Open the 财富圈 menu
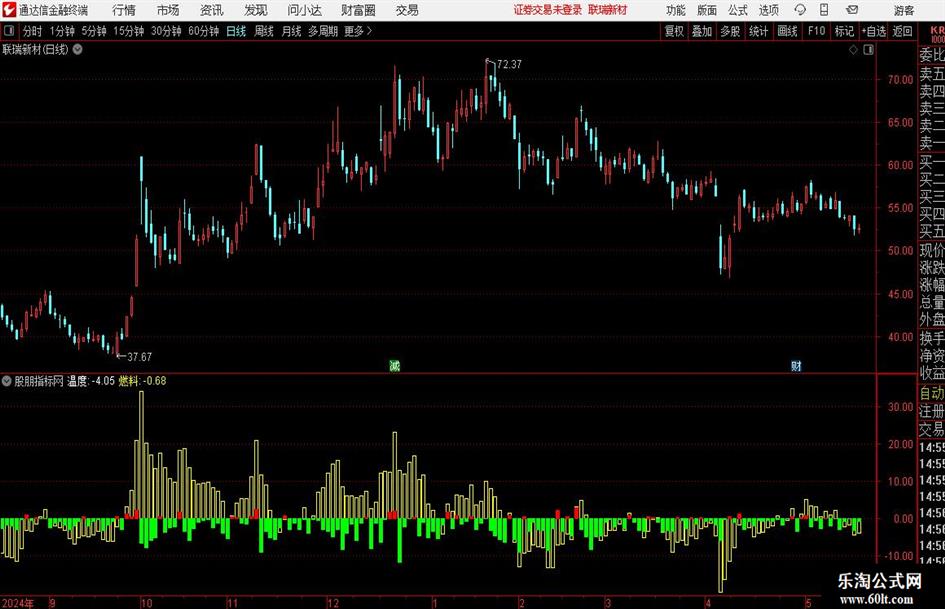Screen dimensions: 945x609 [x=358, y=10]
